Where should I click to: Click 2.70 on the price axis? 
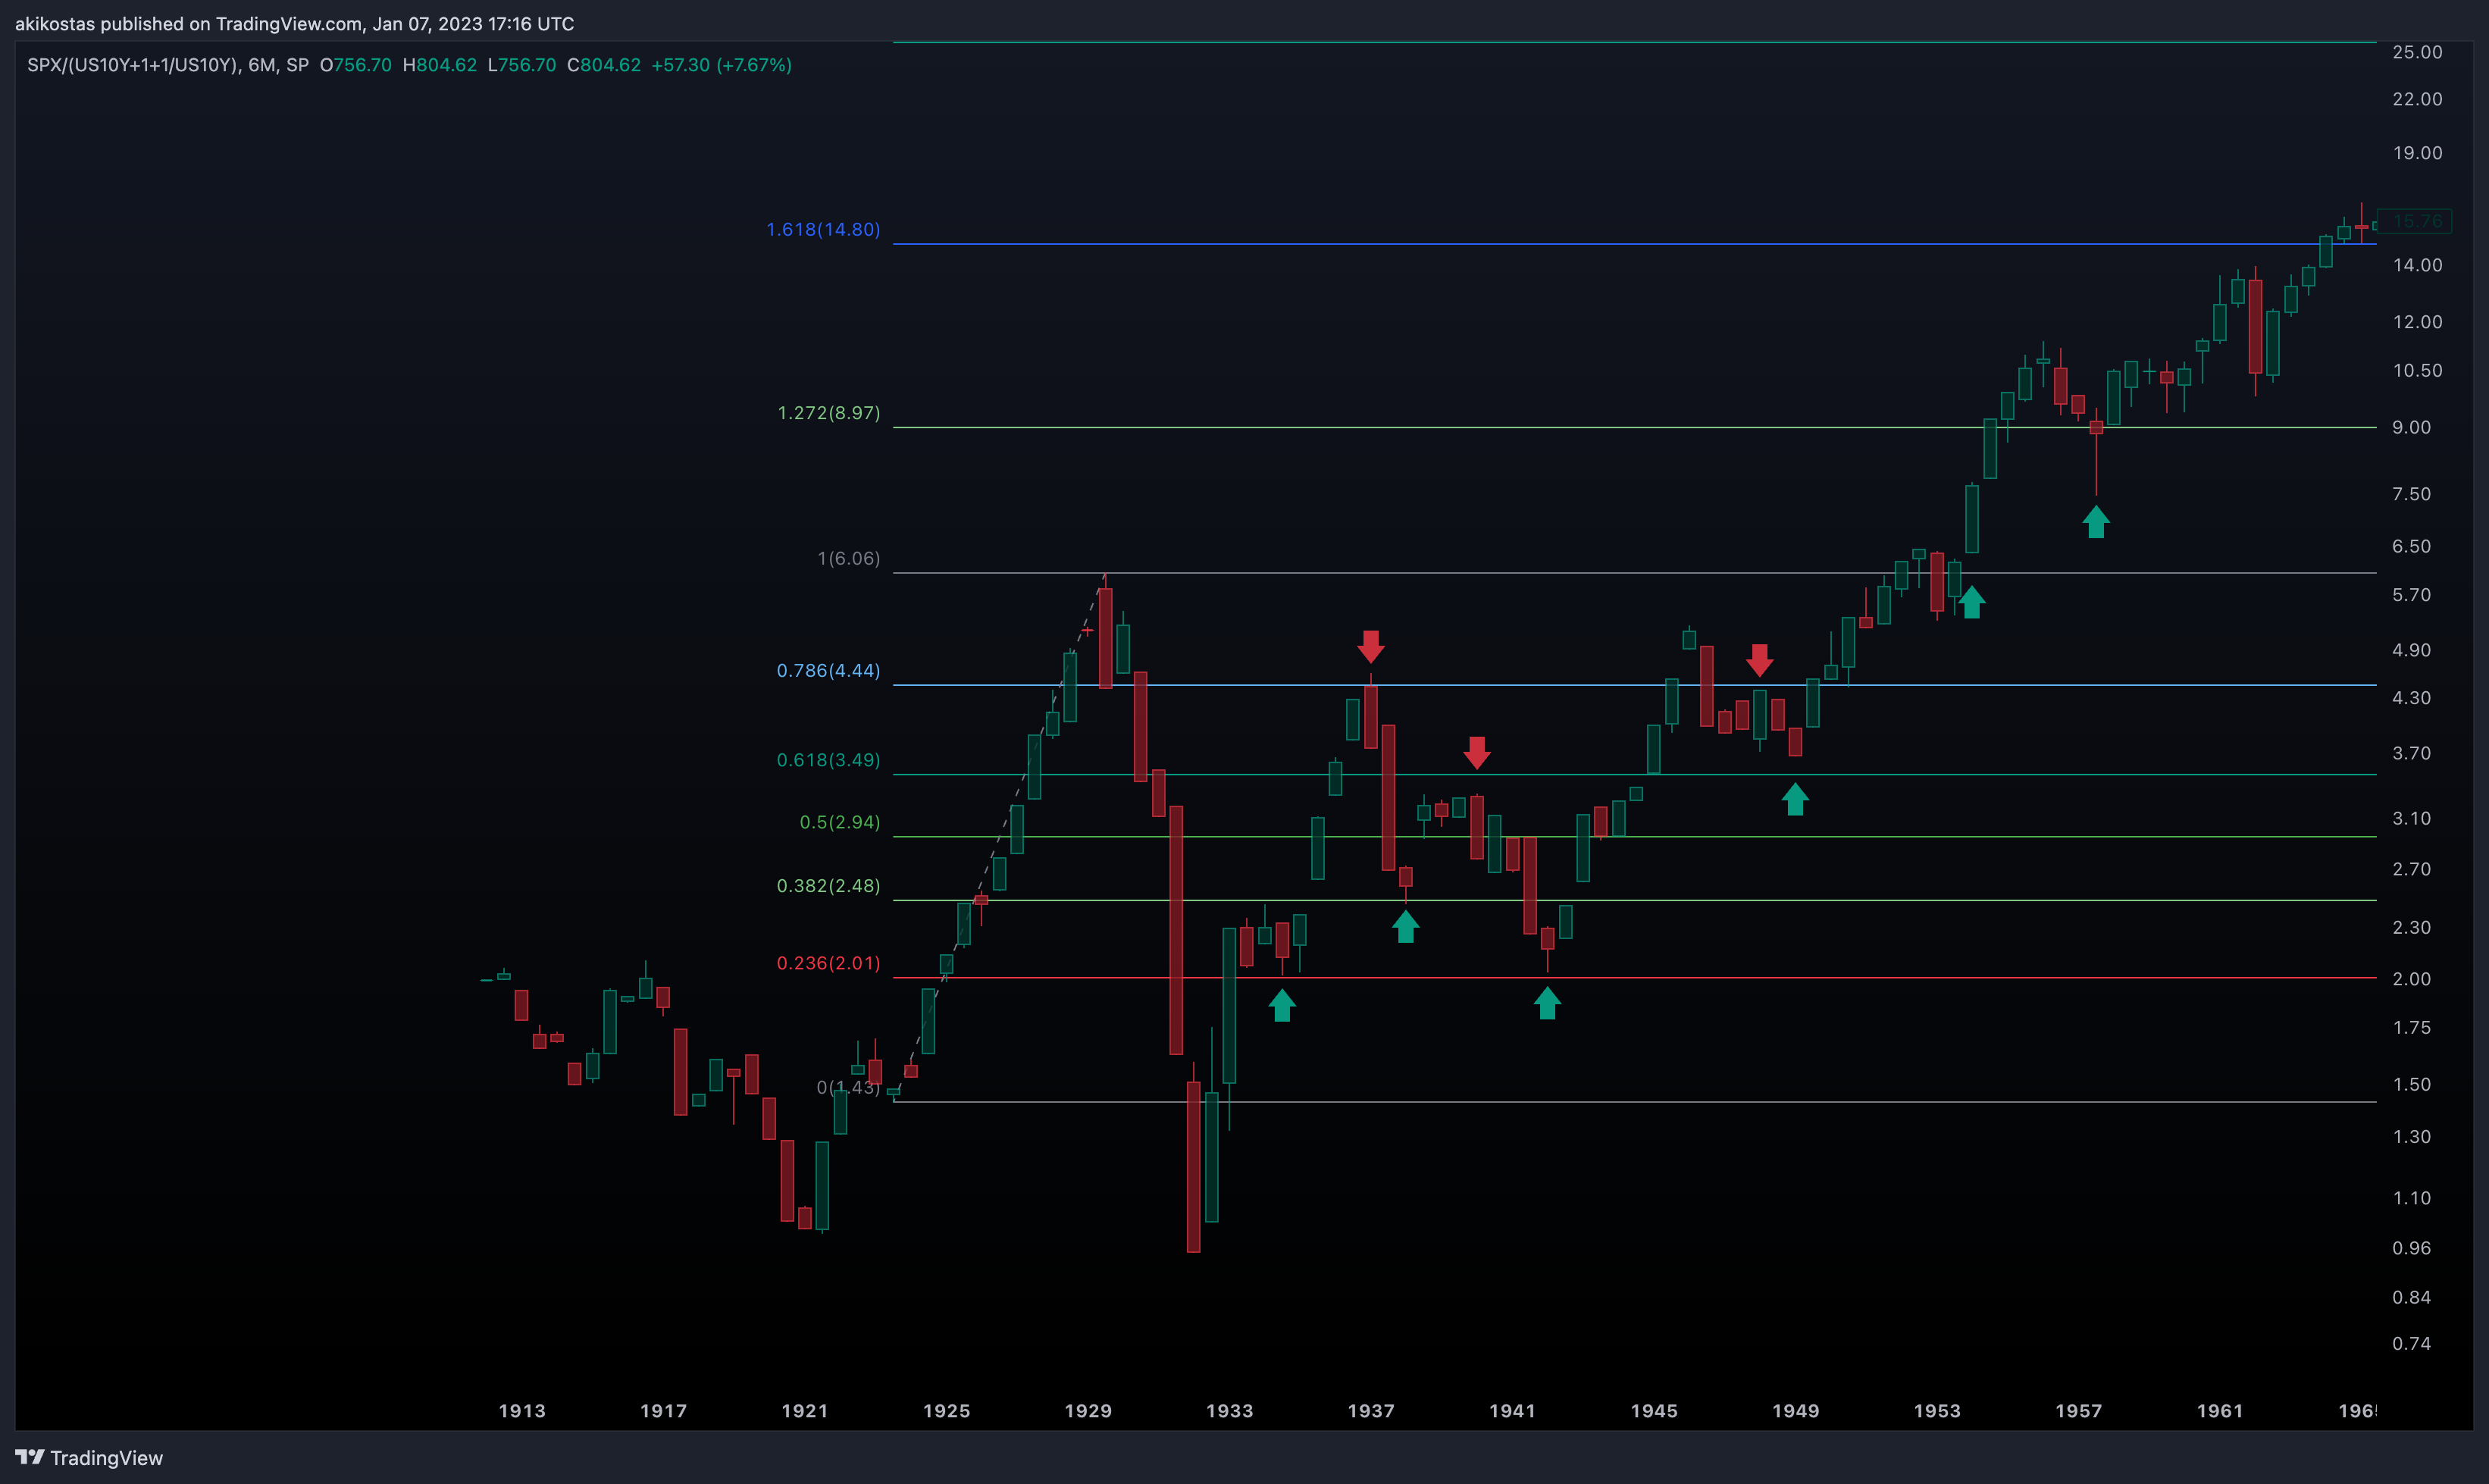(2411, 869)
